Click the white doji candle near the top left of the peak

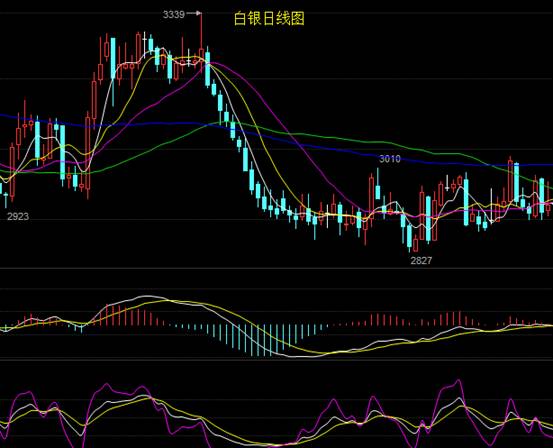tap(144, 44)
